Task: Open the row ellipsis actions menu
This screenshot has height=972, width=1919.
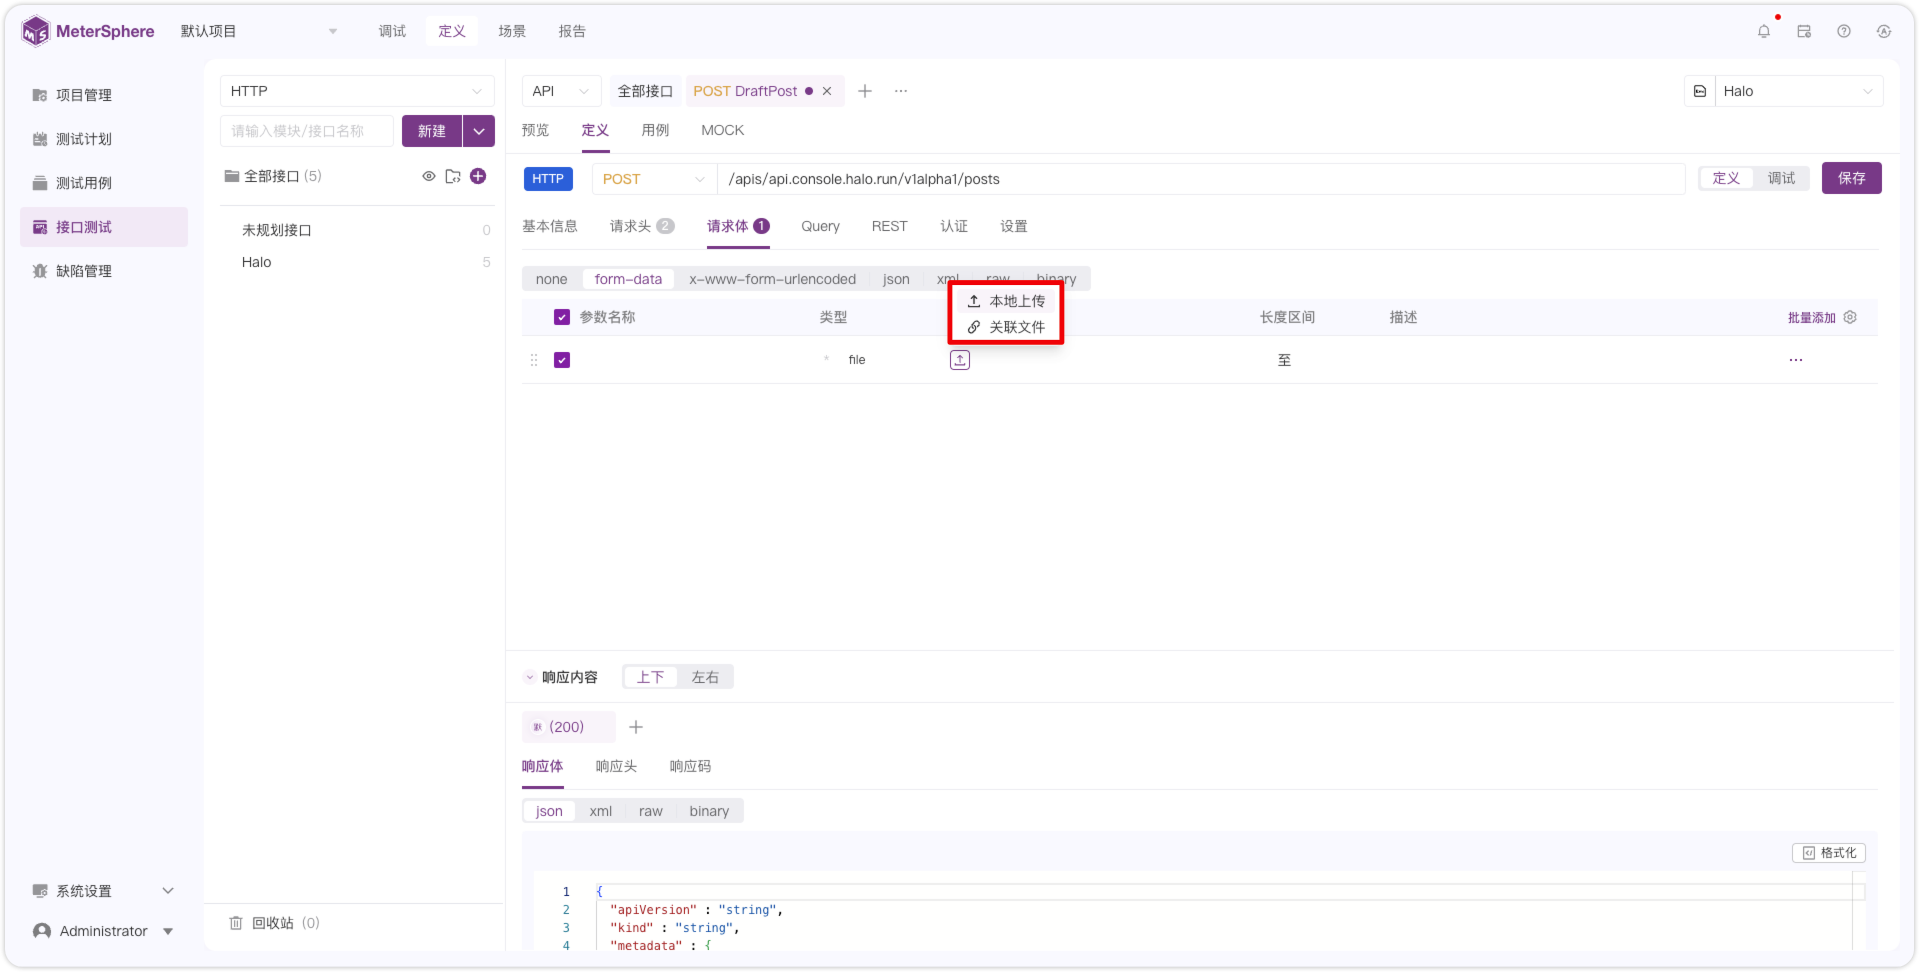Action: [x=1796, y=360]
